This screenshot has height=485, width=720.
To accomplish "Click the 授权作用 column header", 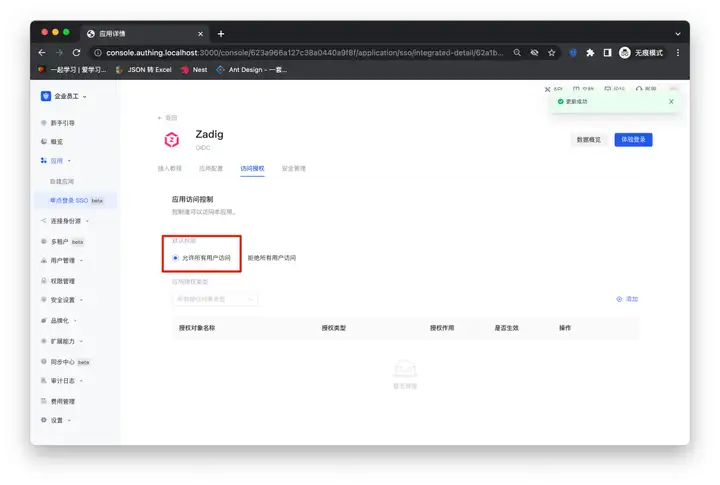I will pyautogui.click(x=442, y=328).
